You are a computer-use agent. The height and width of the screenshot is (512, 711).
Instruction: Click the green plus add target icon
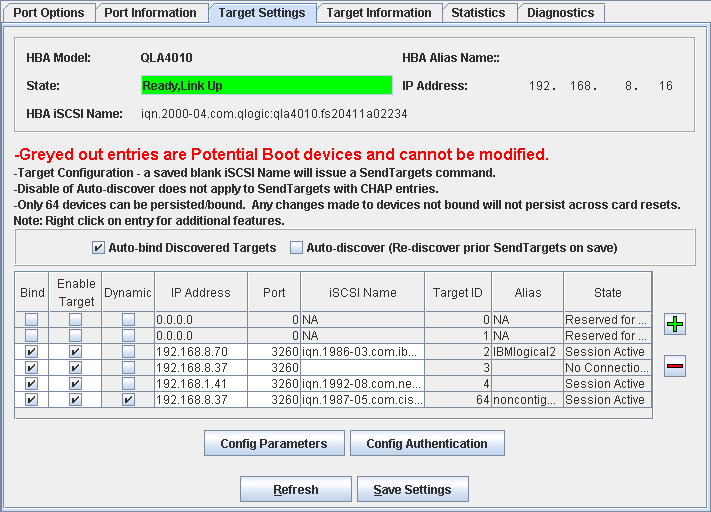pyautogui.click(x=676, y=324)
